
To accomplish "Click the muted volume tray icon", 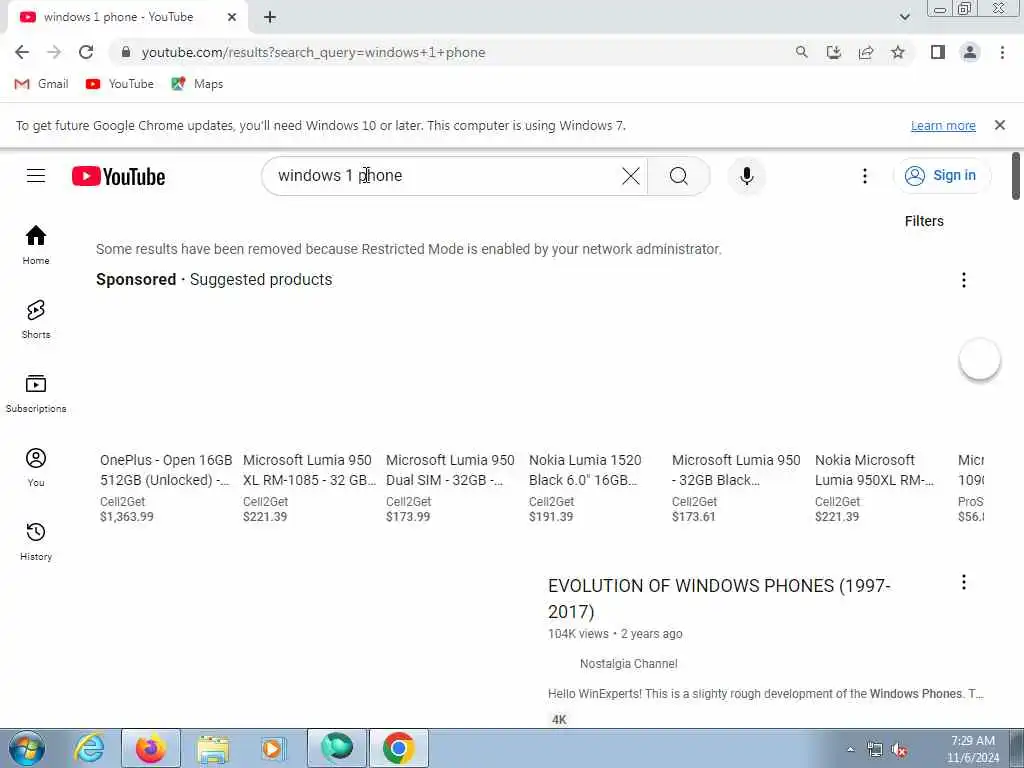I will [899, 750].
